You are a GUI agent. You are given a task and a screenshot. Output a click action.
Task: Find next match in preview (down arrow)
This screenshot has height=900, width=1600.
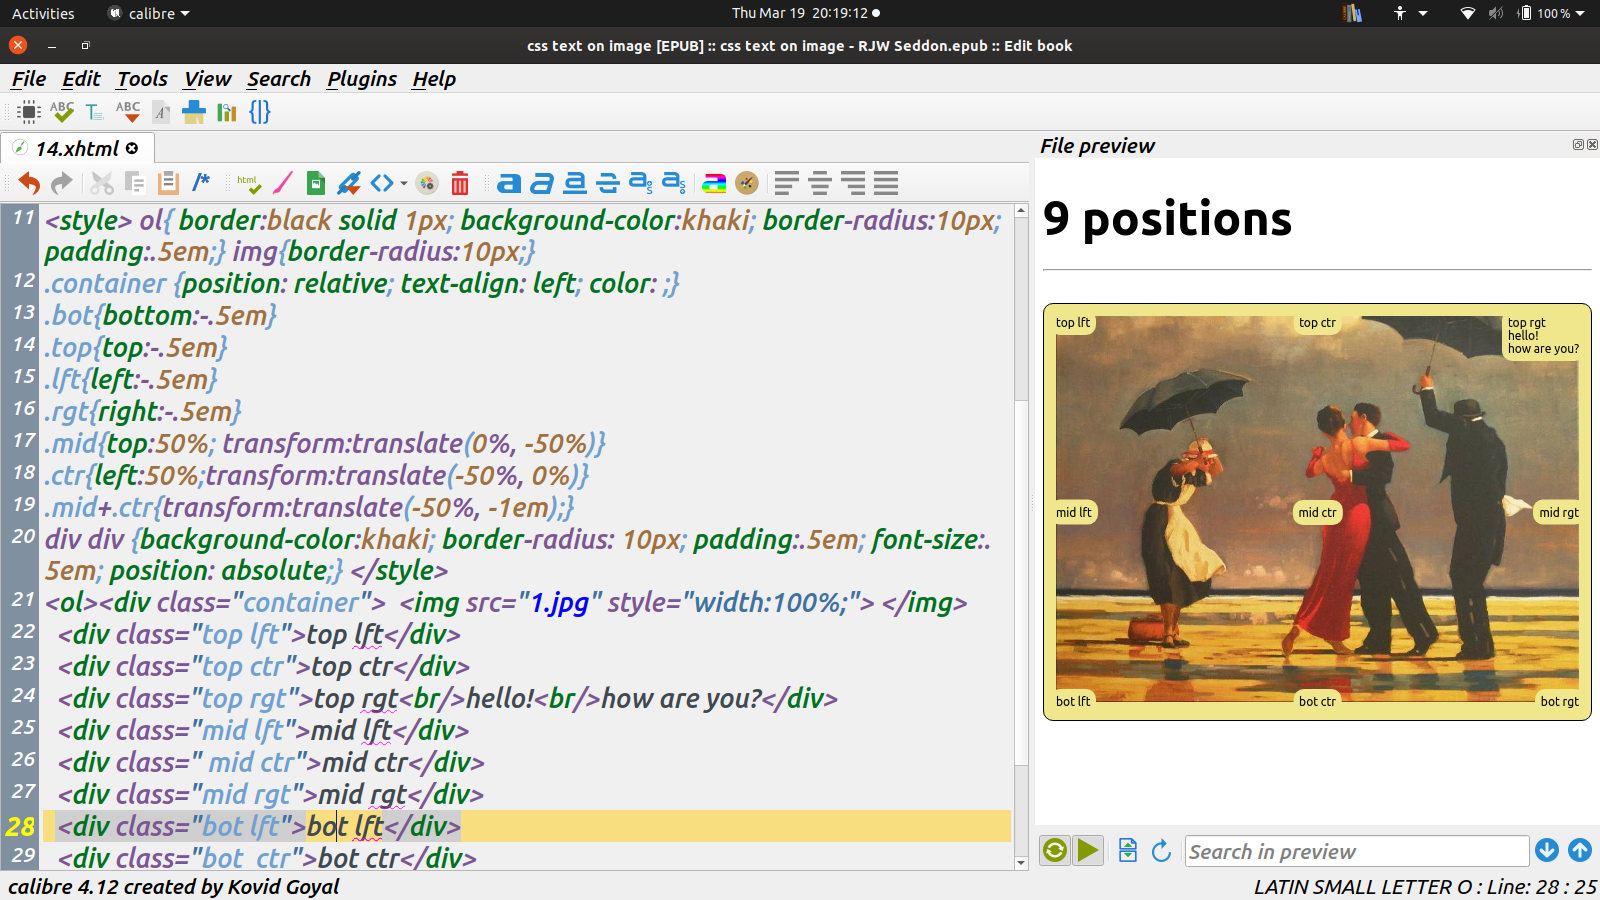[1547, 850]
